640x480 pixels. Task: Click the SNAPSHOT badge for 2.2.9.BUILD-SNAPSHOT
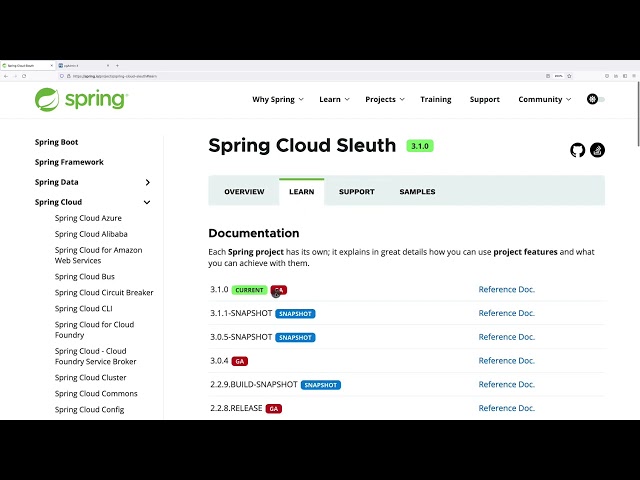tap(320, 385)
